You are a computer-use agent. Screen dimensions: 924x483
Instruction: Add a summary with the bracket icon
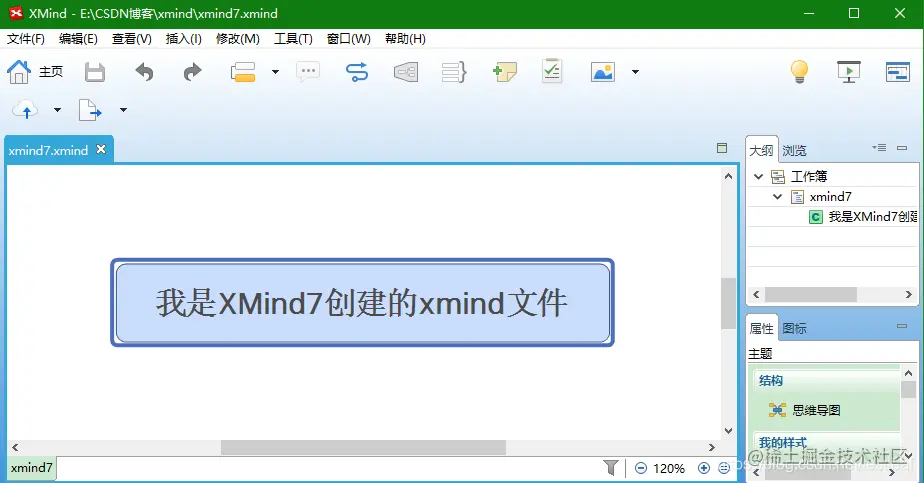(x=454, y=72)
